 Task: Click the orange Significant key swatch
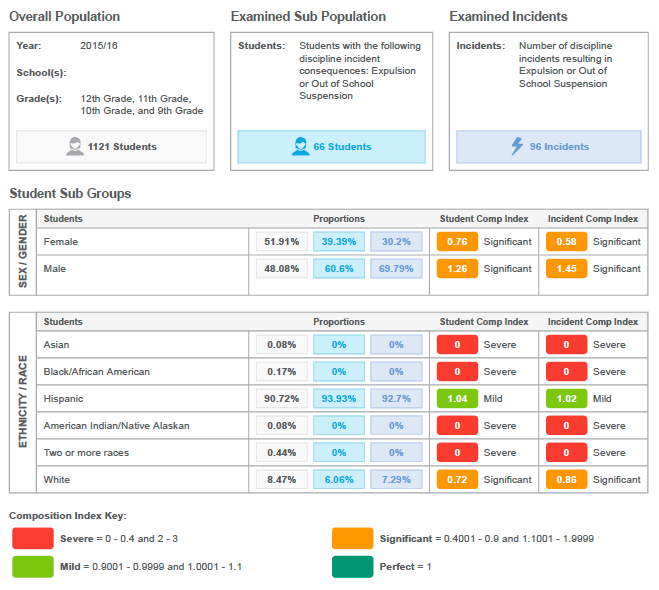tap(352, 539)
